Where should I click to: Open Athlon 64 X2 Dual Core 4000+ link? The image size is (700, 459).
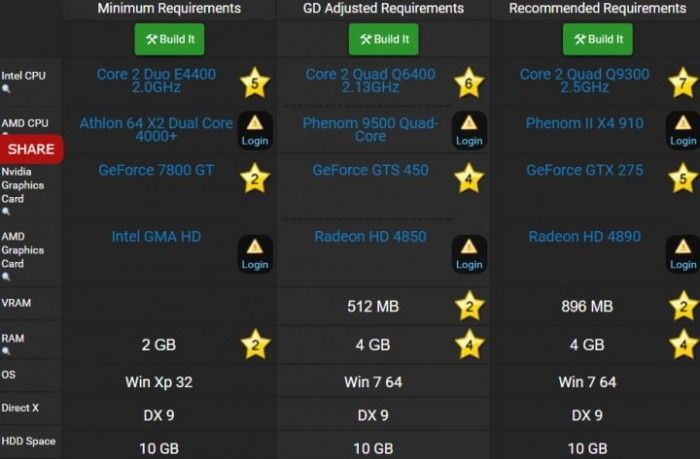coord(156,129)
